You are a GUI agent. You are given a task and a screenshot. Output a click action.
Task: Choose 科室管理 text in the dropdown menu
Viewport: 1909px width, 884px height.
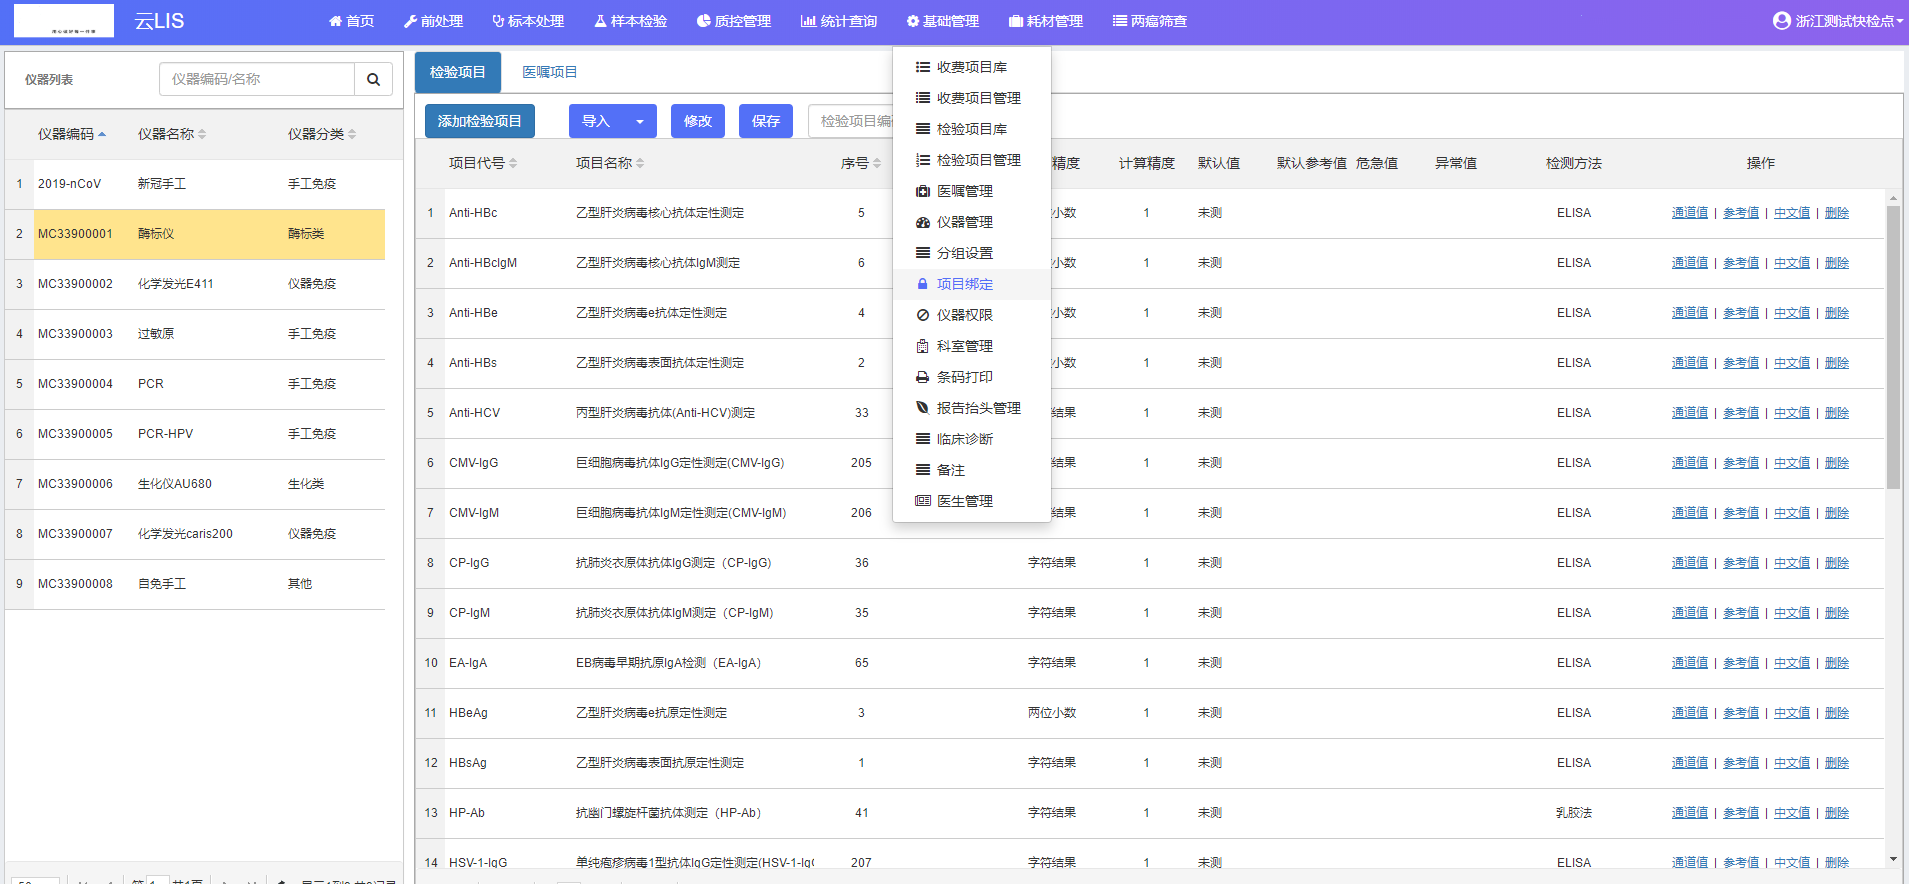pos(965,346)
